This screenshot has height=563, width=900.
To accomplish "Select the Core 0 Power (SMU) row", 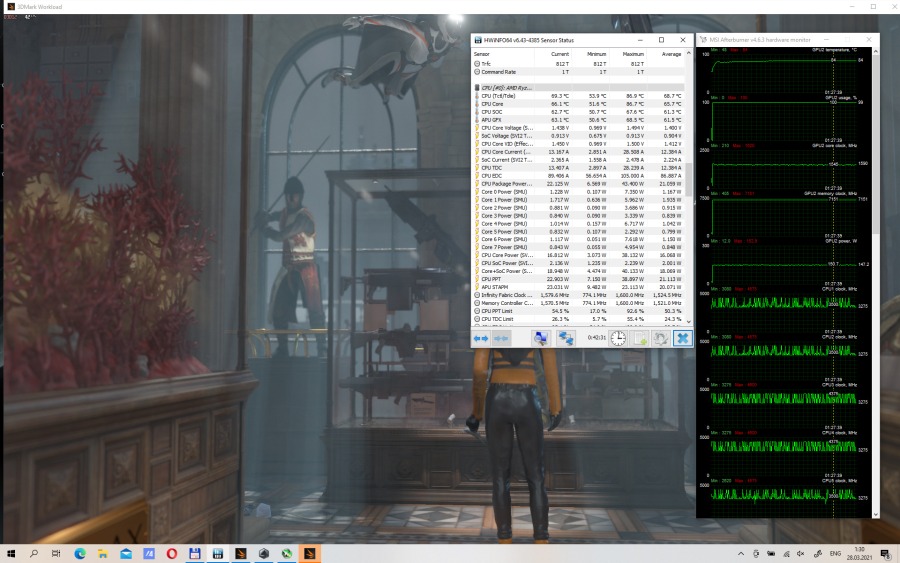I will pos(578,192).
